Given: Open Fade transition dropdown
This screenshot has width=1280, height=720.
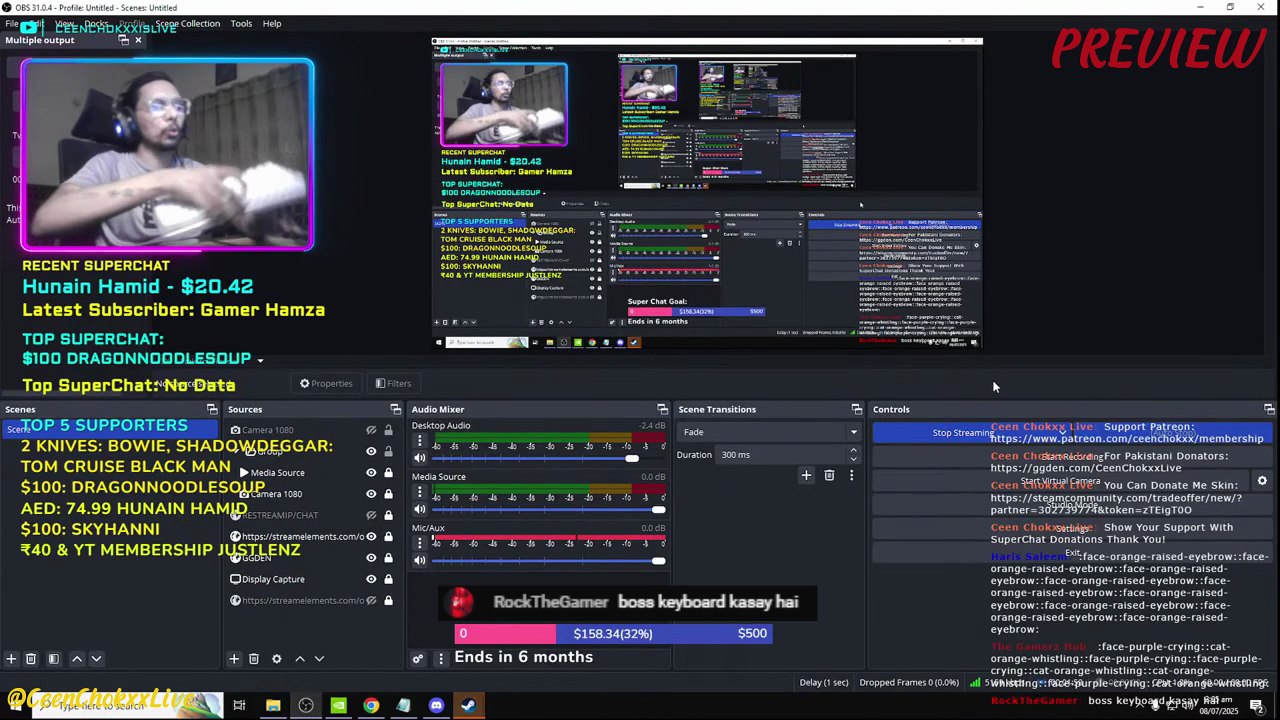Looking at the screenshot, I should pos(768,432).
